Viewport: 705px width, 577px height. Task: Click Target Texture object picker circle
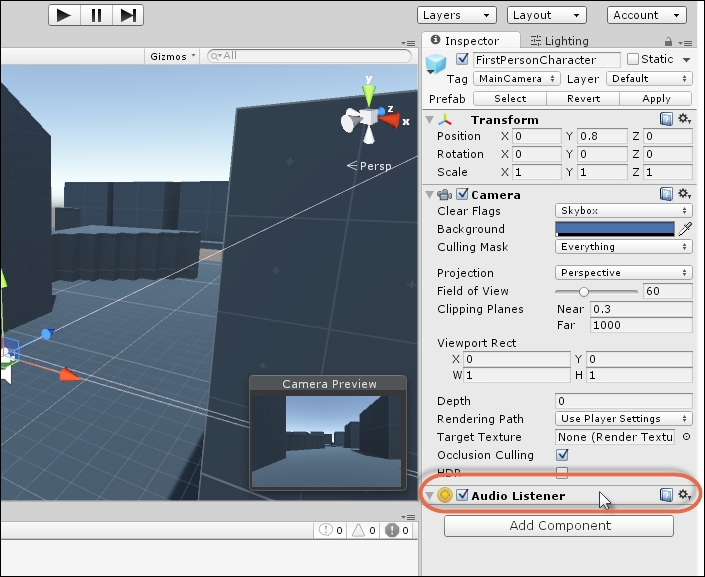pyautogui.click(x=686, y=437)
